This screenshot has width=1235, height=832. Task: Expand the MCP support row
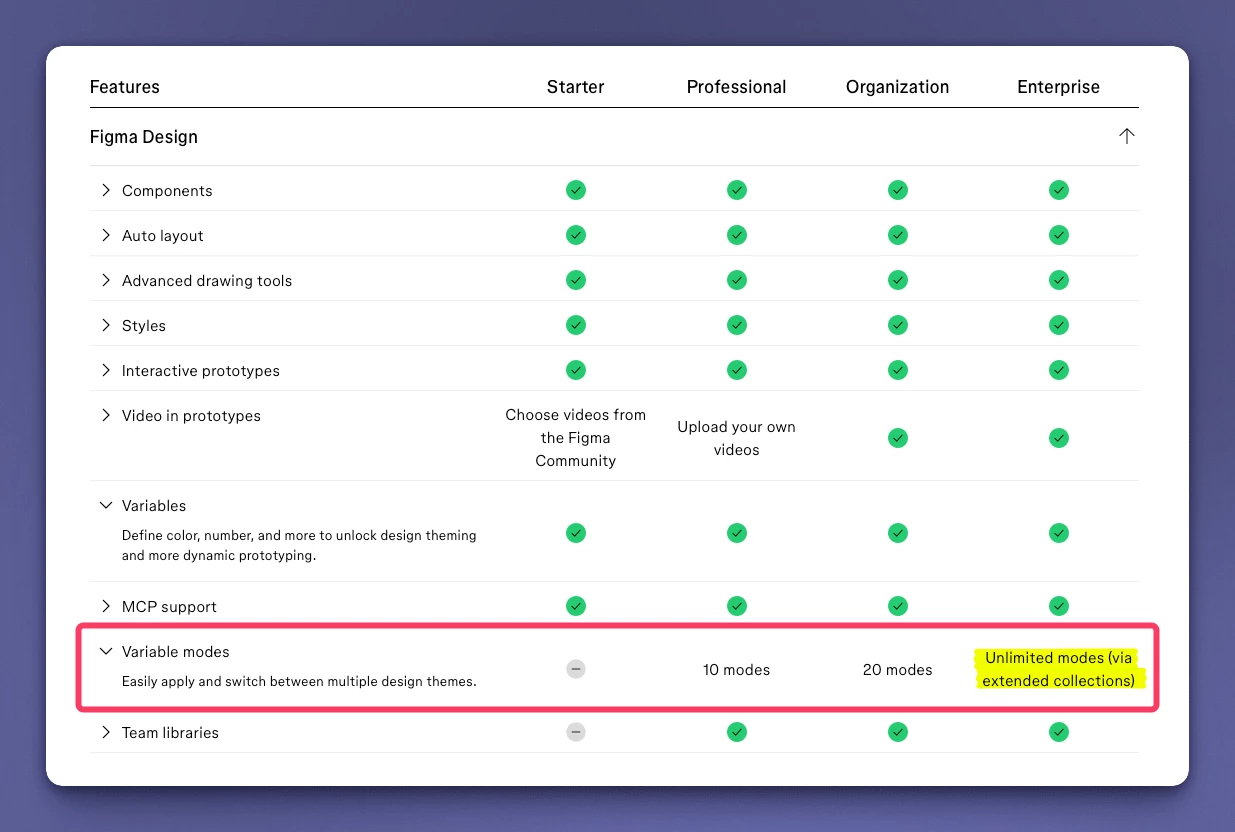(105, 606)
